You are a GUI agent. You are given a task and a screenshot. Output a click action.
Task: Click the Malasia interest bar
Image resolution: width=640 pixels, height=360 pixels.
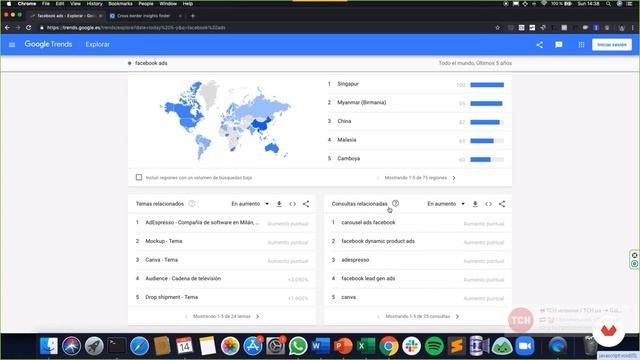487,141
